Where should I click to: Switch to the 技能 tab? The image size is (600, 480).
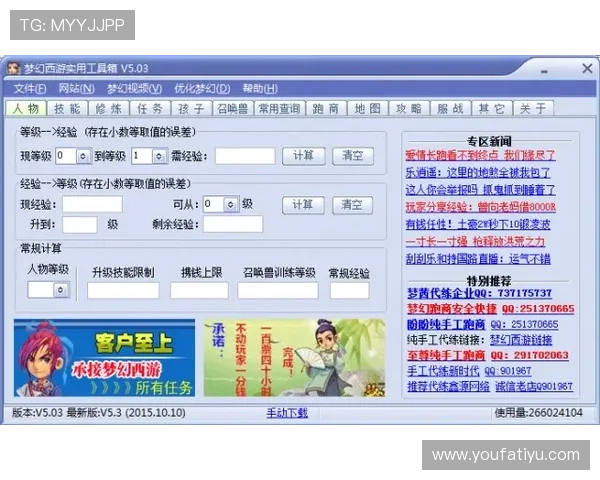tap(67, 108)
